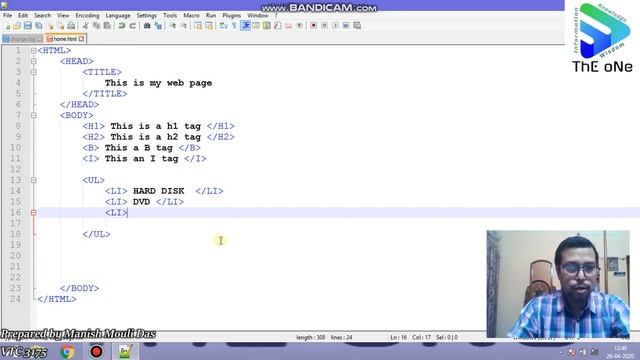Click the Zoom In toolbar icon
This screenshot has width=640, height=360.
pyautogui.click(x=173, y=26)
